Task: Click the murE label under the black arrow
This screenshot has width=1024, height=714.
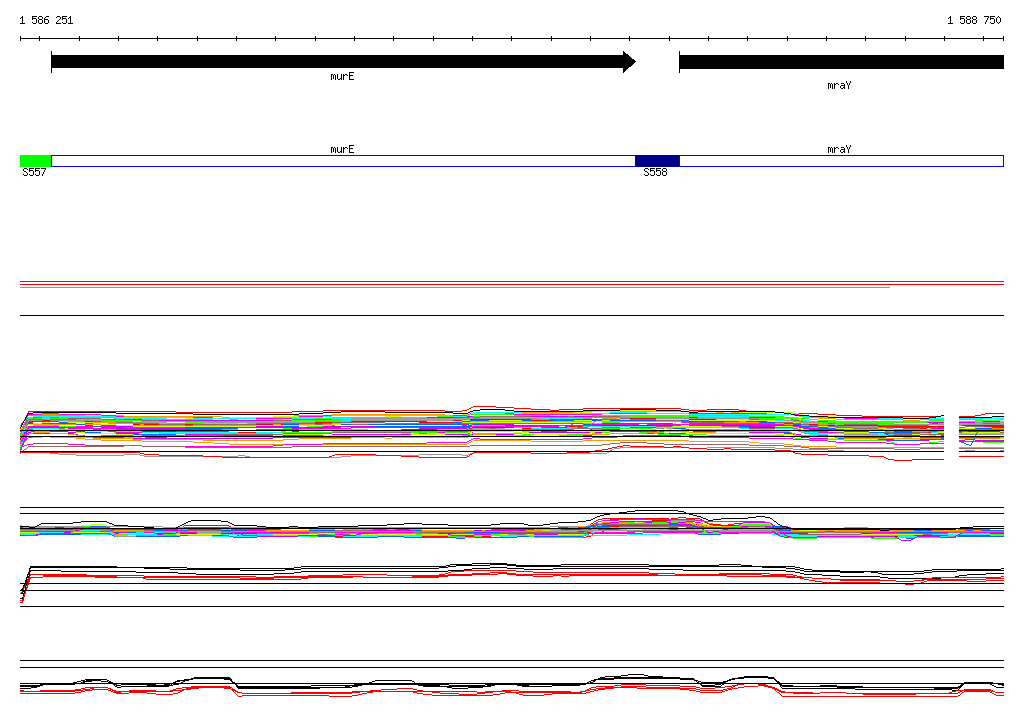Action: click(x=342, y=76)
